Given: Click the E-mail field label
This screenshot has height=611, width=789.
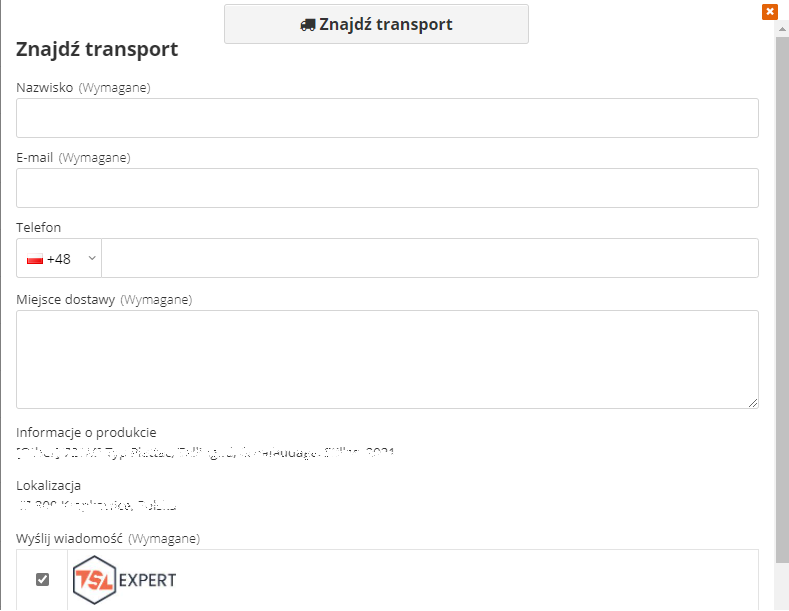Looking at the screenshot, I should [35, 158].
